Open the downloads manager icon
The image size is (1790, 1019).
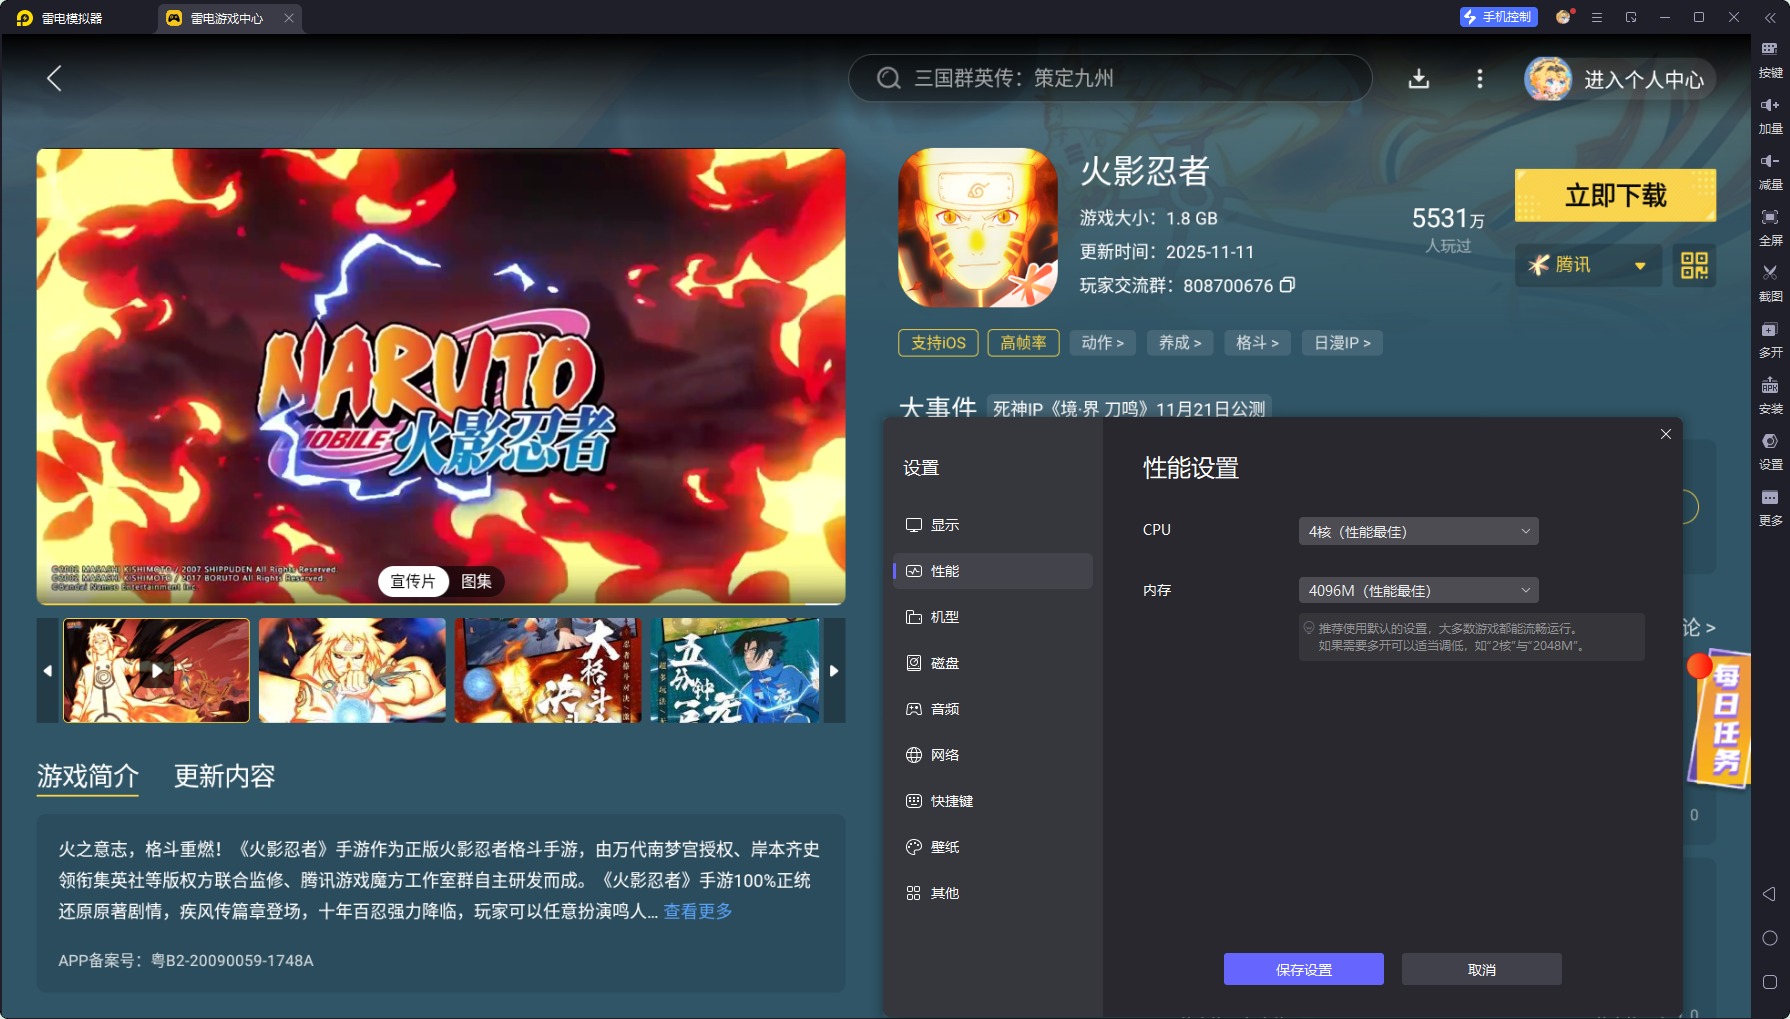(1419, 78)
